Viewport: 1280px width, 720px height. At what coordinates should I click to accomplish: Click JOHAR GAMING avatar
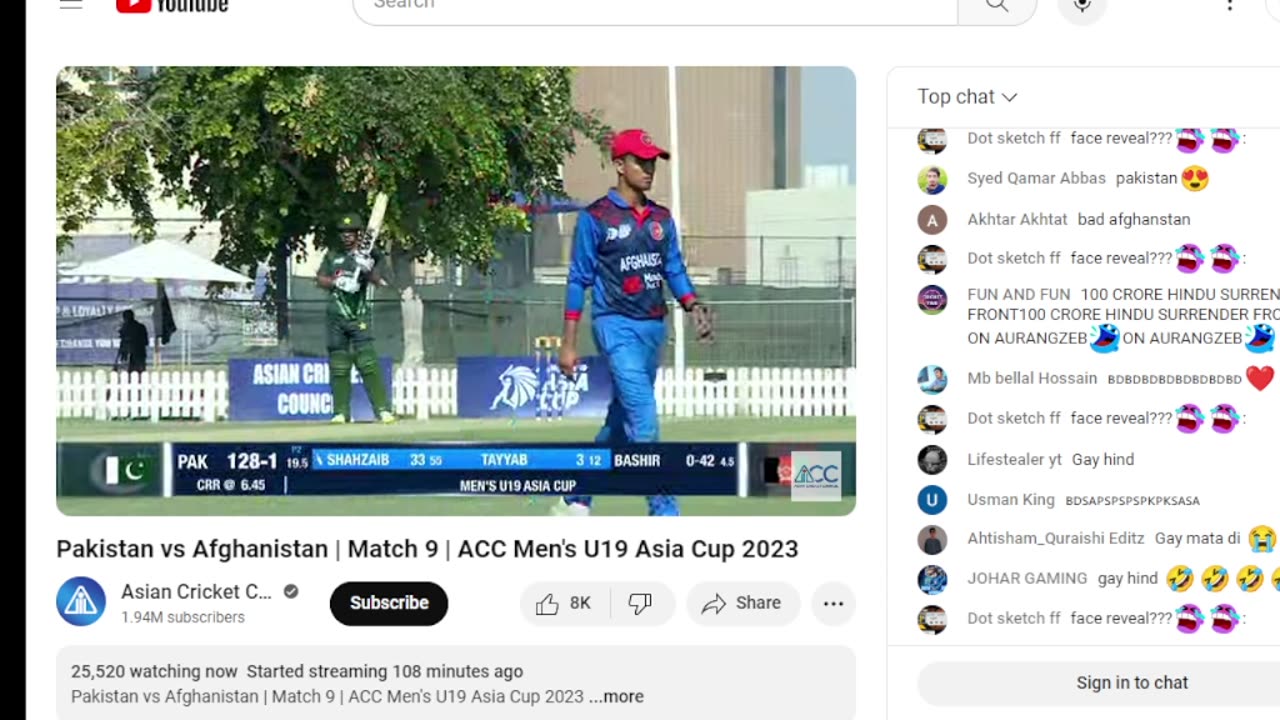tap(932, 580)
